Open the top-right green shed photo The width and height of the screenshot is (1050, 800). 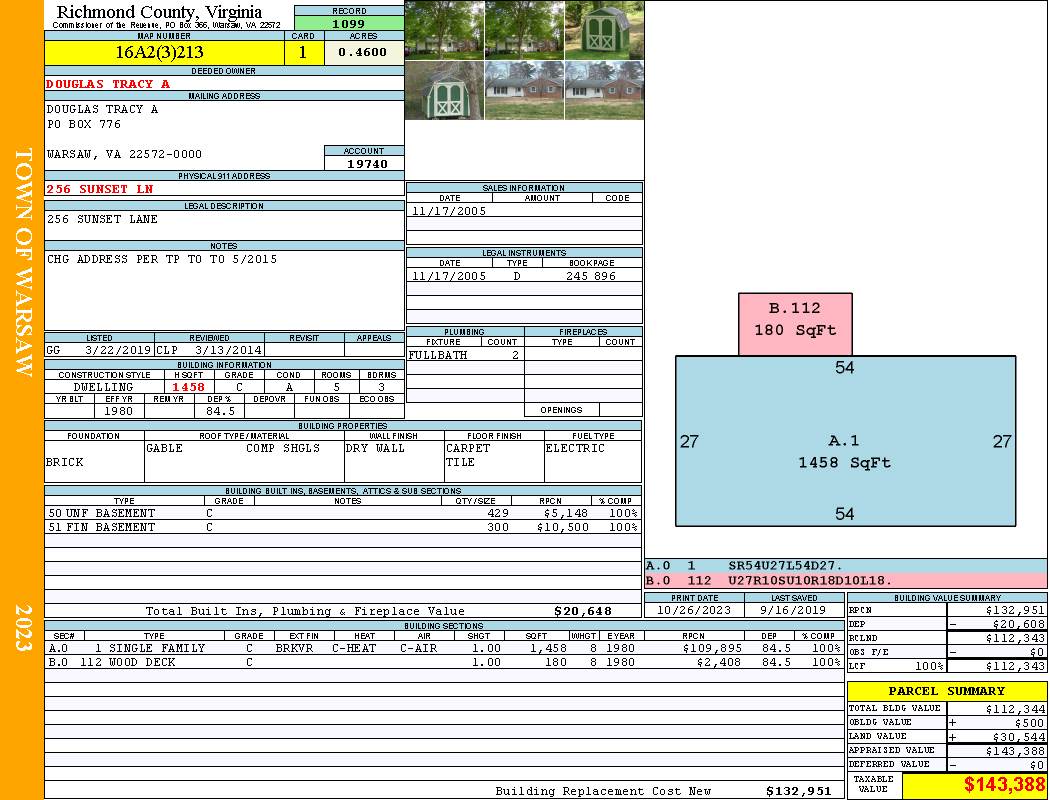pyautogui.click(x=604, y=30)
